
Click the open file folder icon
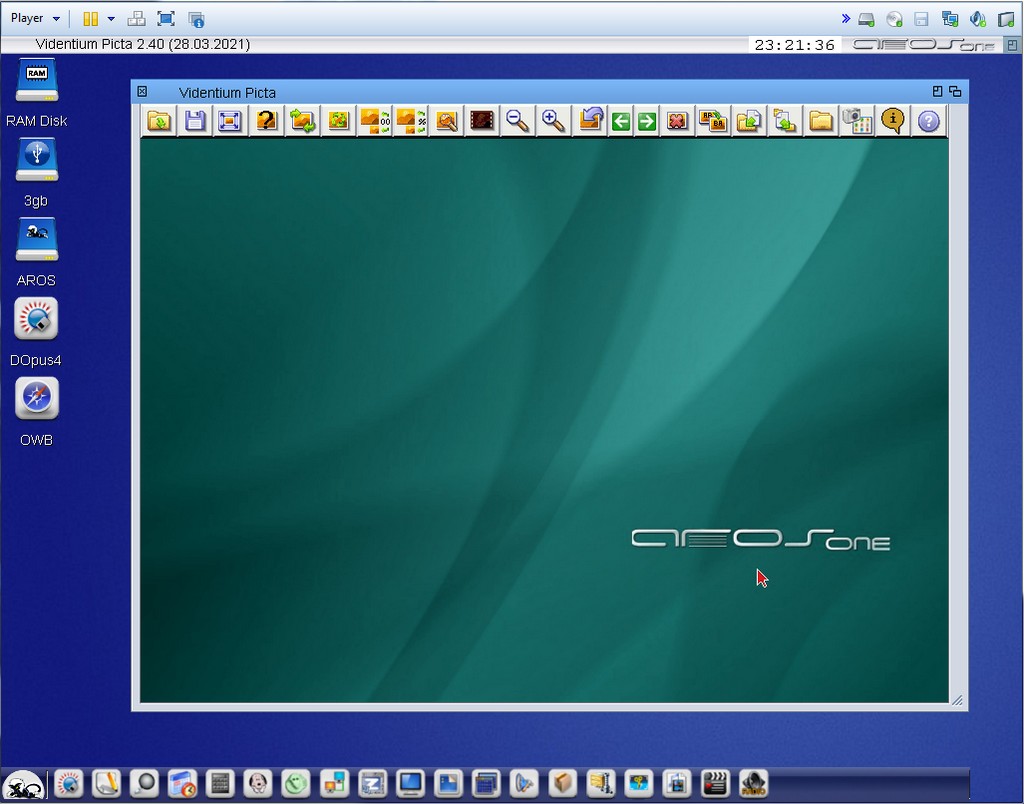[159, 121]
